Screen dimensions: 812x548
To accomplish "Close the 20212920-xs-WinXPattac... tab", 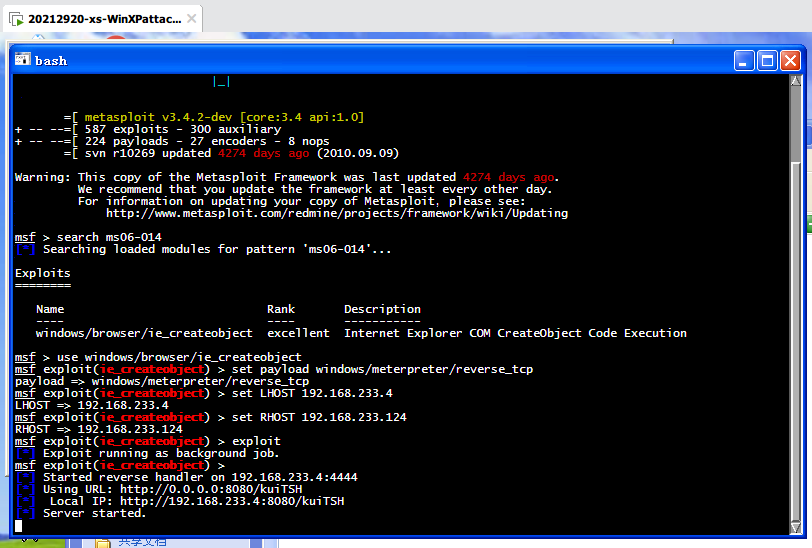I will (x=192, y=19).
